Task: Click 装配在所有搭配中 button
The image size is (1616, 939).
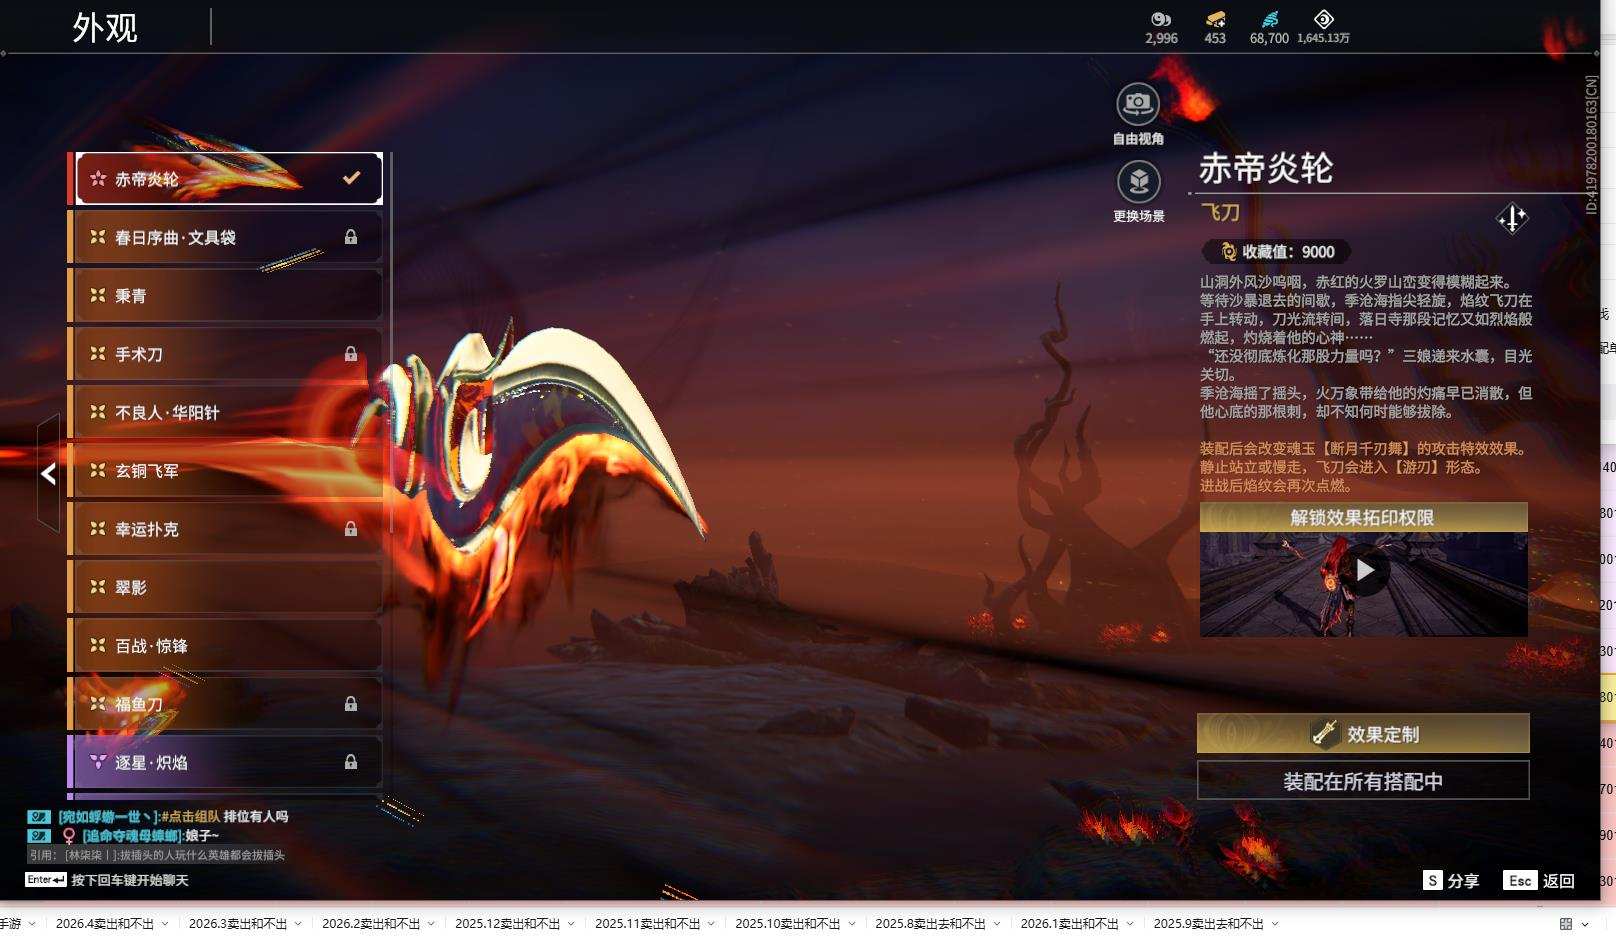Action: tap(1363, 781)
